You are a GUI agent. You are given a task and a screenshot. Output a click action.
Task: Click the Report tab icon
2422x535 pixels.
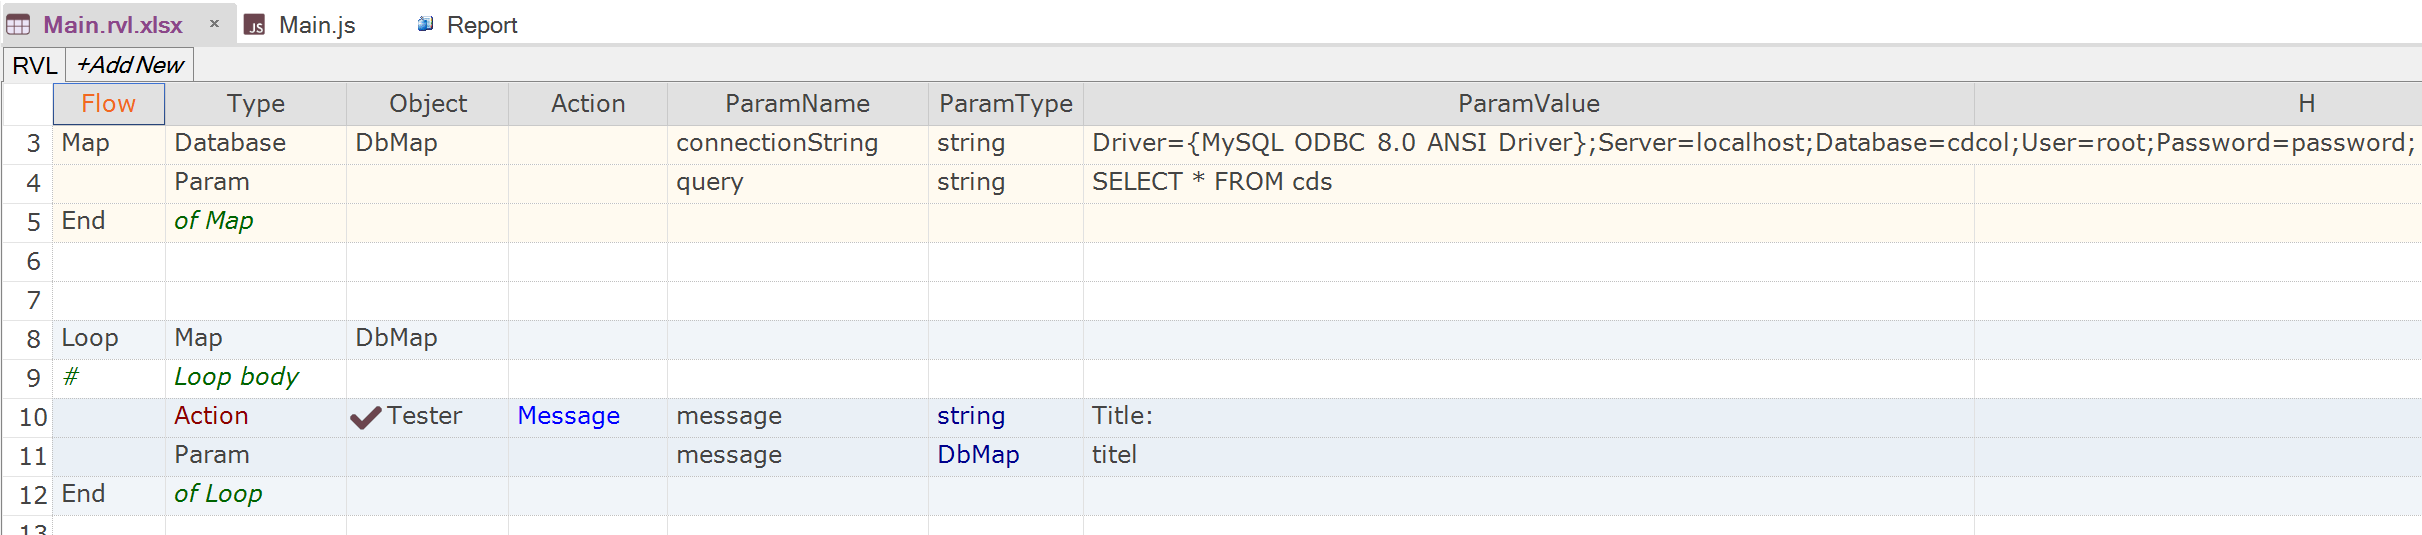coord(425,24)
